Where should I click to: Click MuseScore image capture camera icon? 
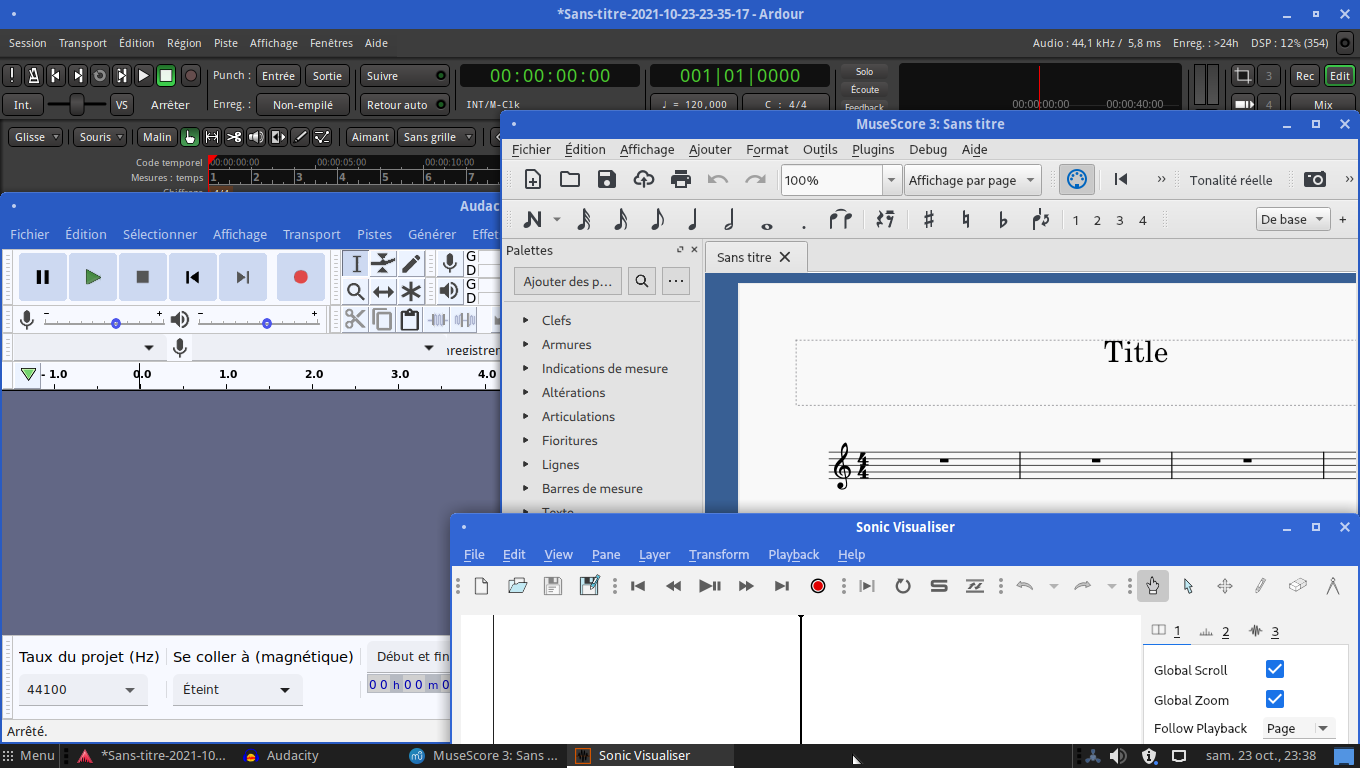pos(1315,180)
